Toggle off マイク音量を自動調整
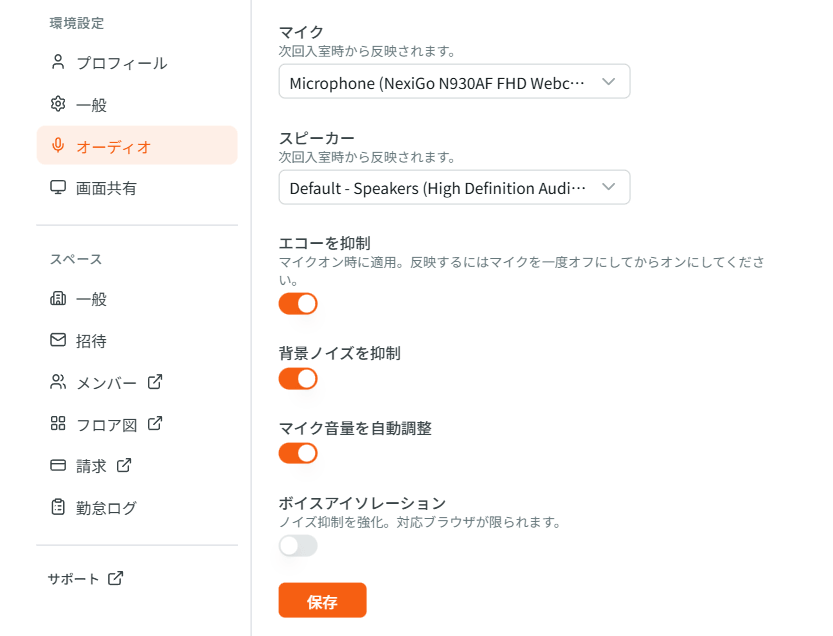This screenshot has width=833, height=636. point(297,452)
